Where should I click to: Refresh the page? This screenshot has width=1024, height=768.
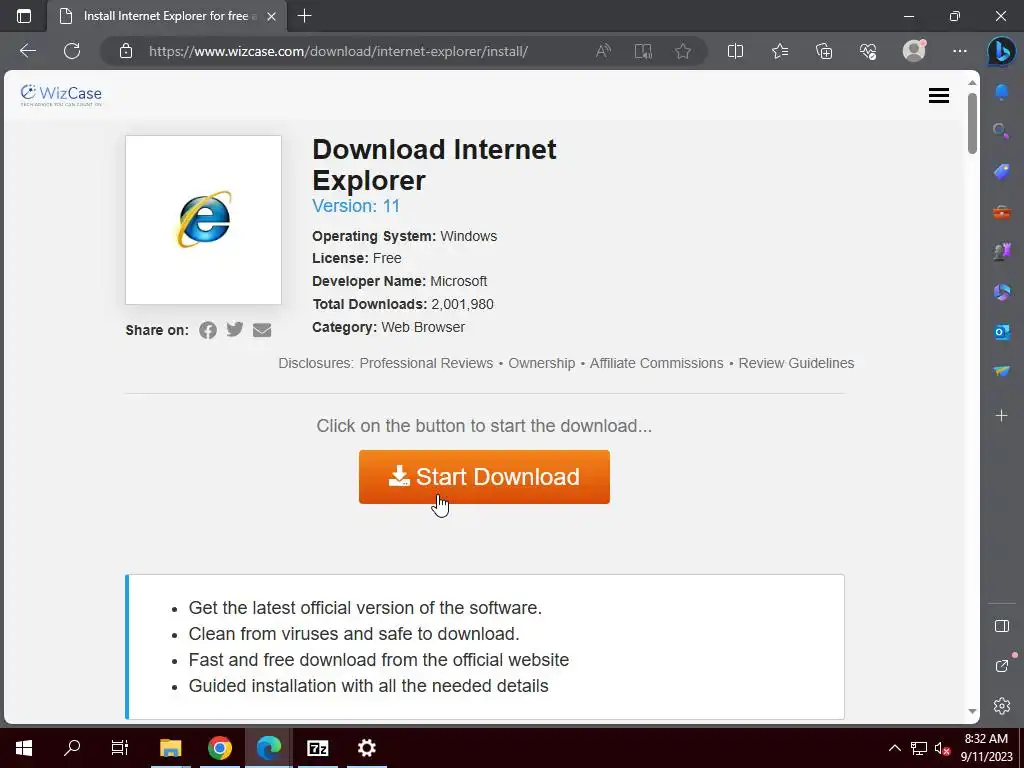[x=72, y=51]
